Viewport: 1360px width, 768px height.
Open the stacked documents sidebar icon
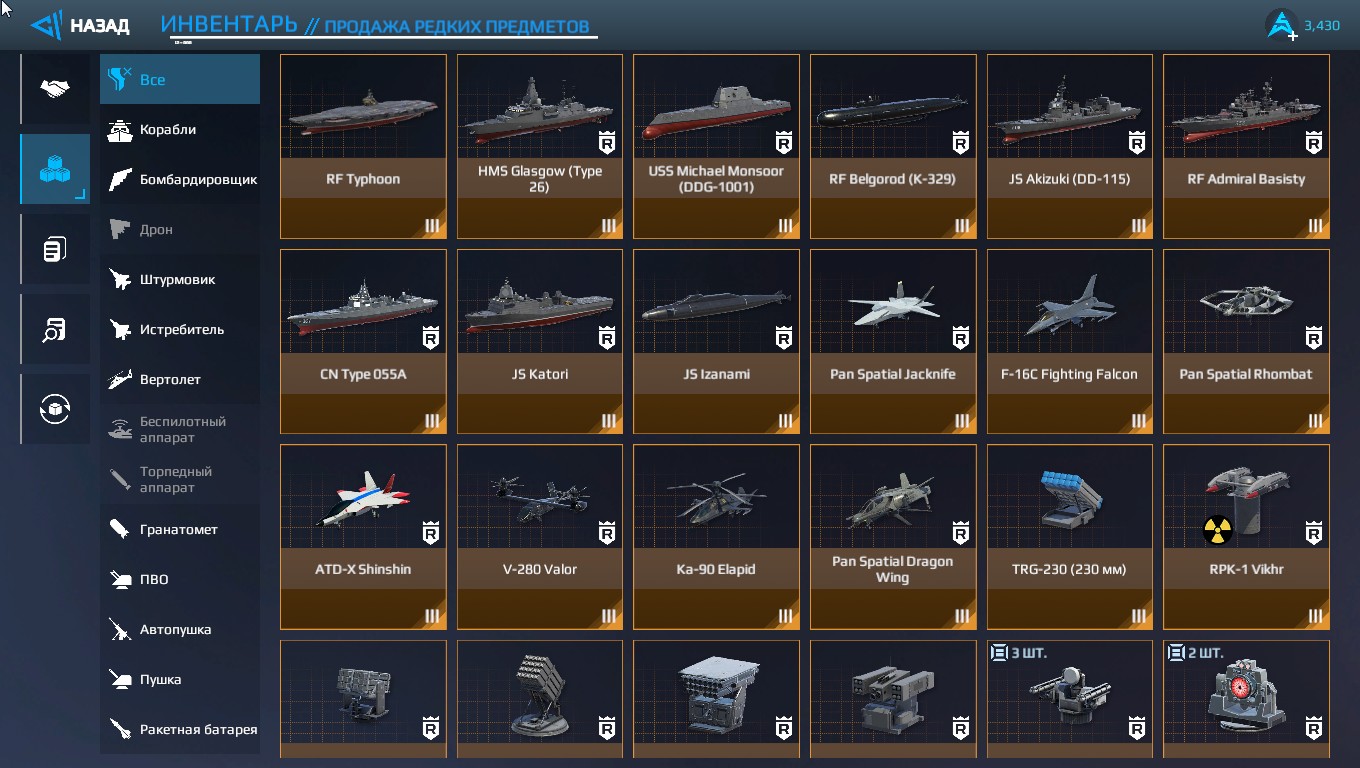(55, 249)
